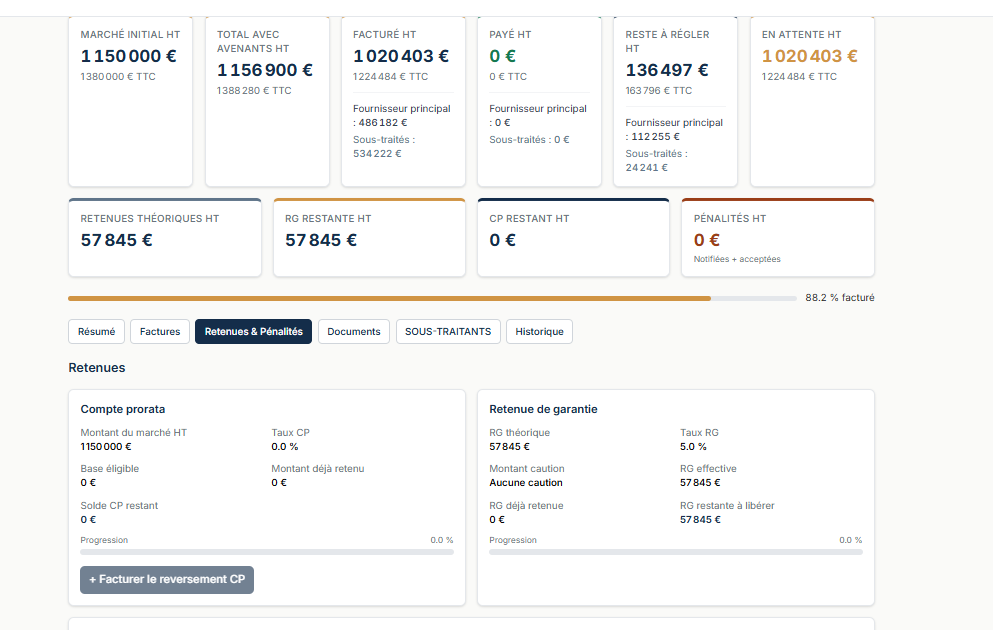Screen dimensions: 993x630
Task: Click the Retenue de garantie progression bar
Action: click(676, 552)
